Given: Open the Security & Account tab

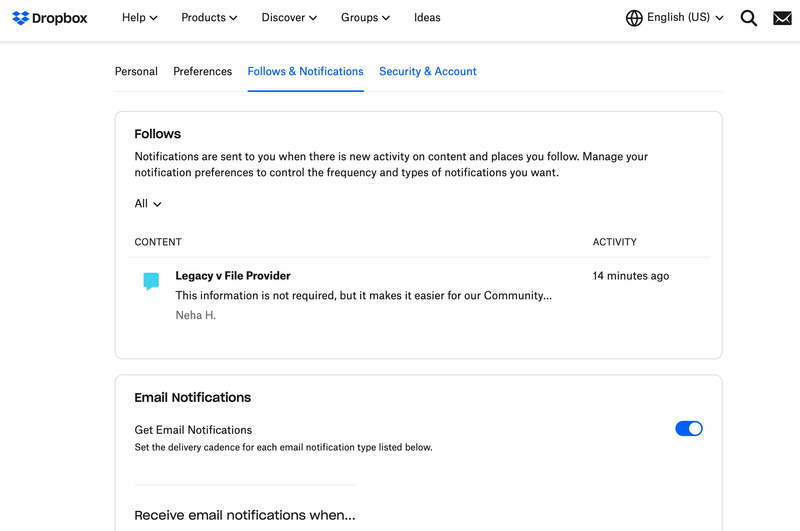Looking at the screenshot, I should (427, 72).
